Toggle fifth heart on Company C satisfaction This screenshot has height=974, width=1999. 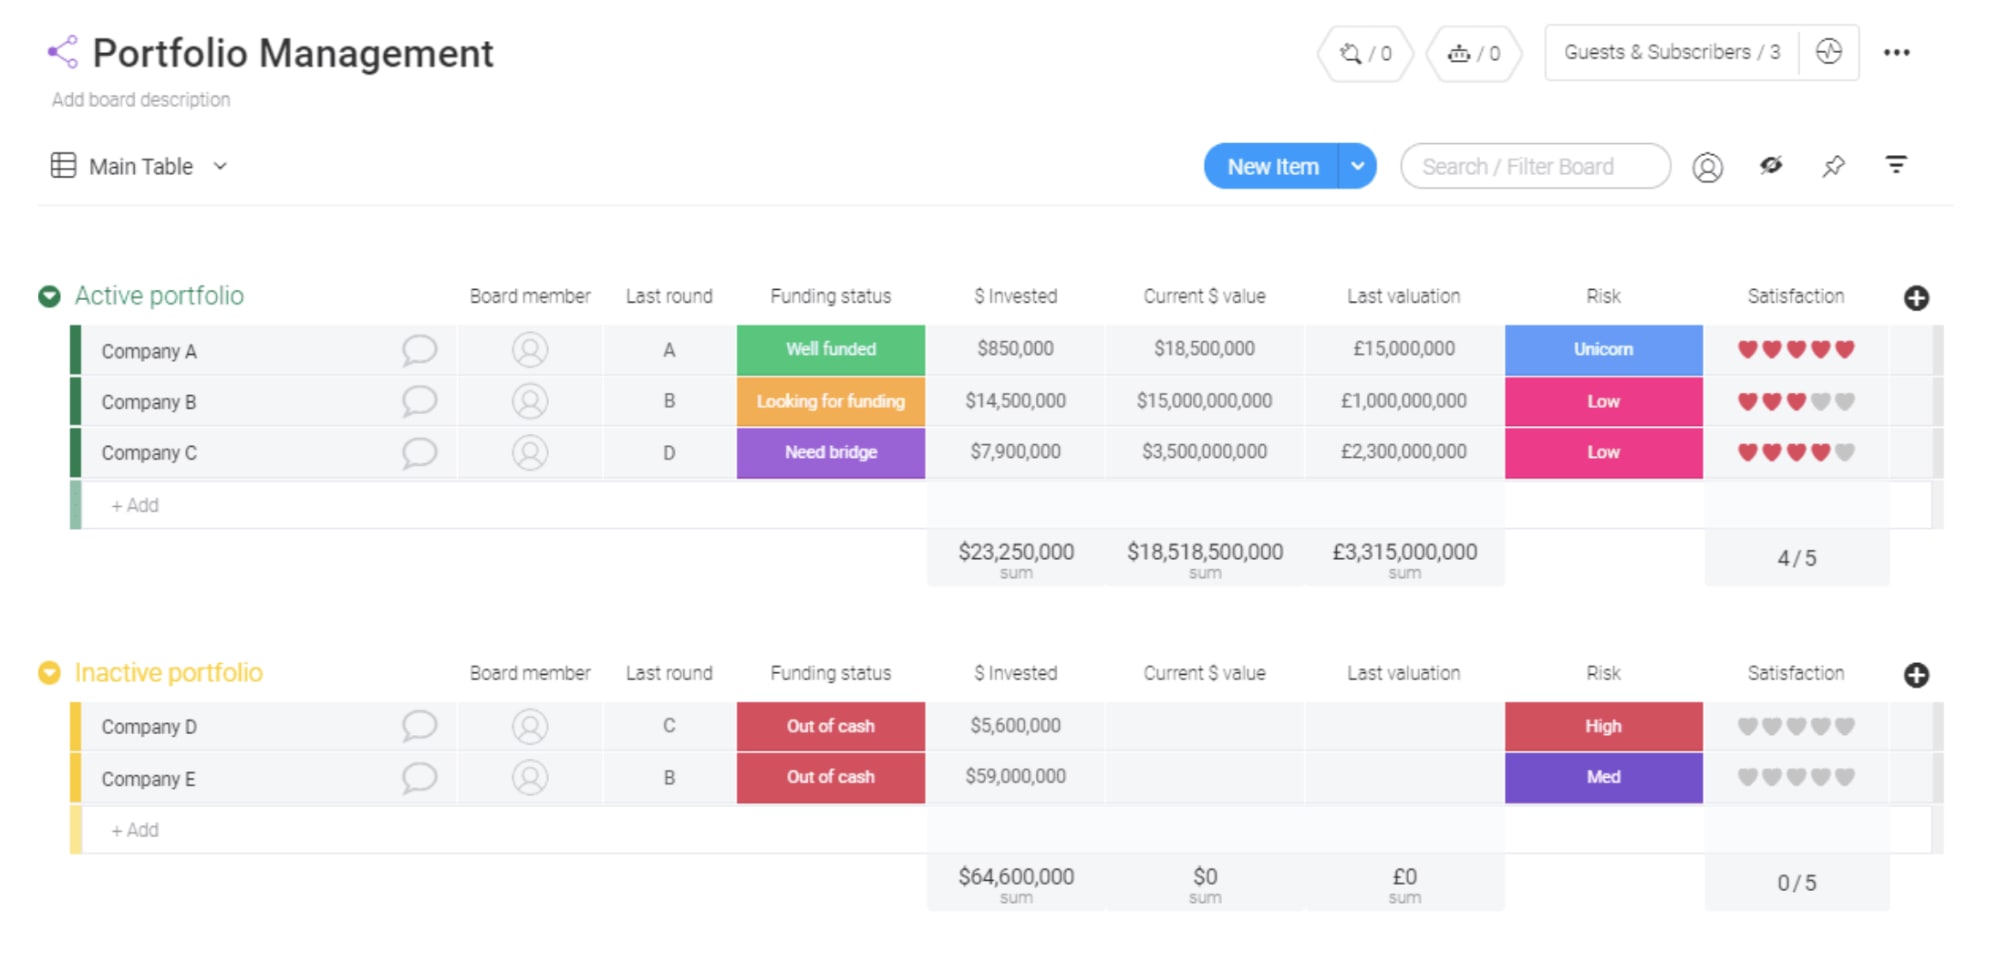(1841, 452)
